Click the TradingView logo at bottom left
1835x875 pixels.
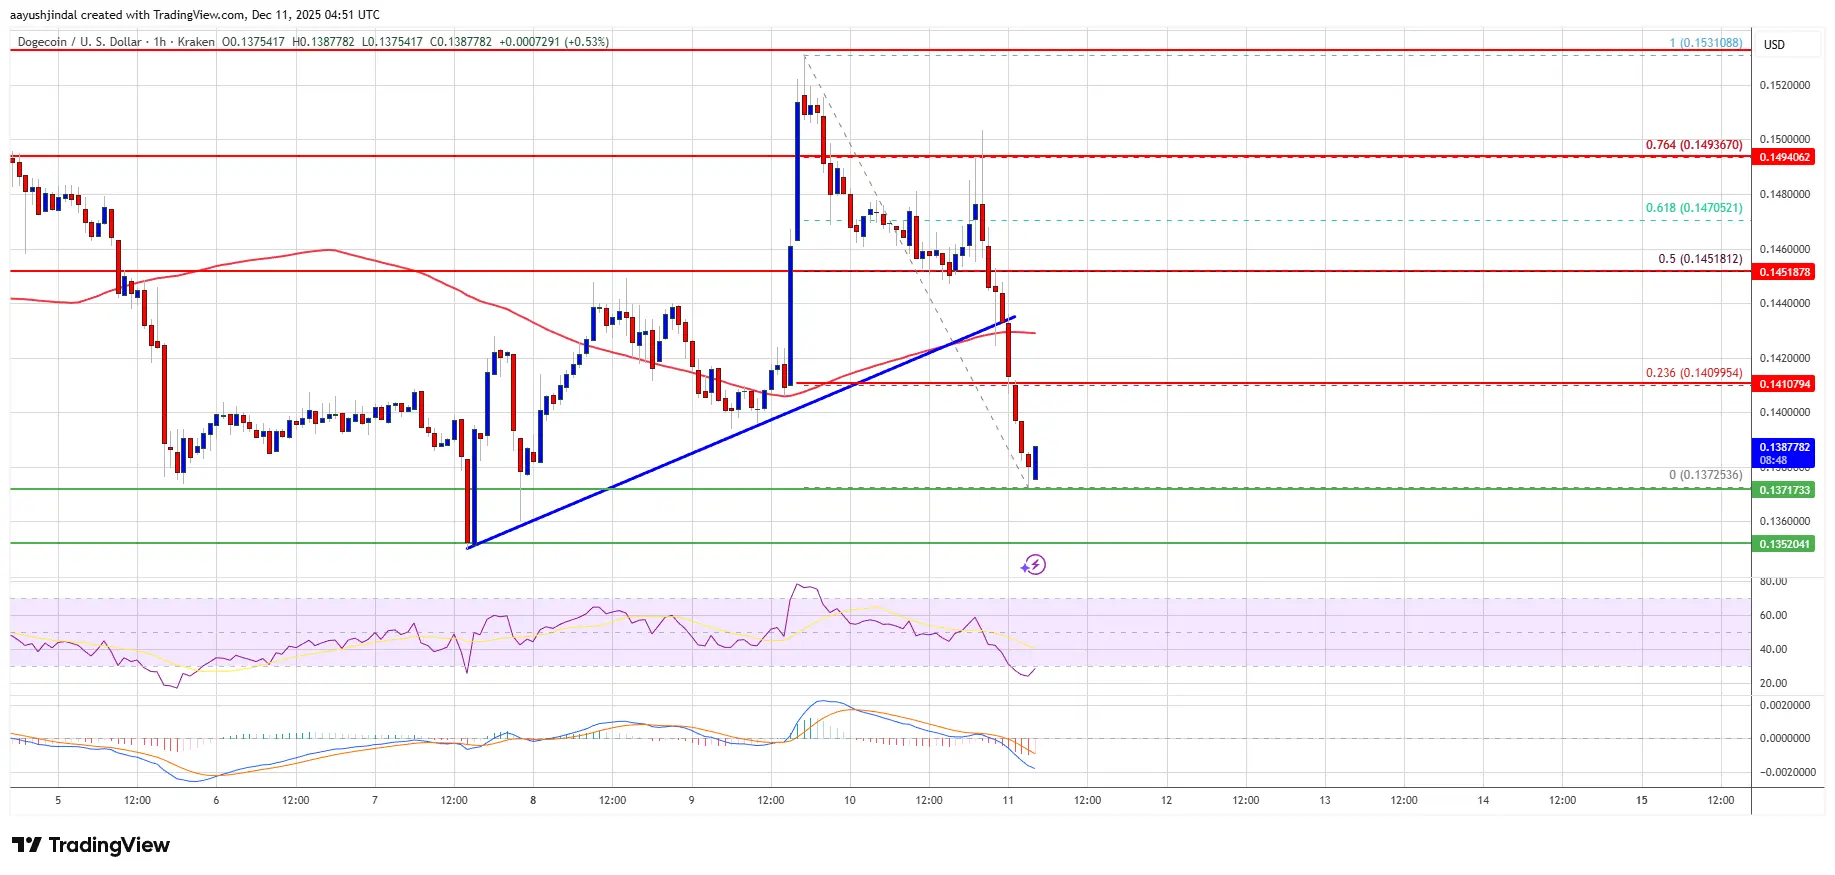[91, 845]
